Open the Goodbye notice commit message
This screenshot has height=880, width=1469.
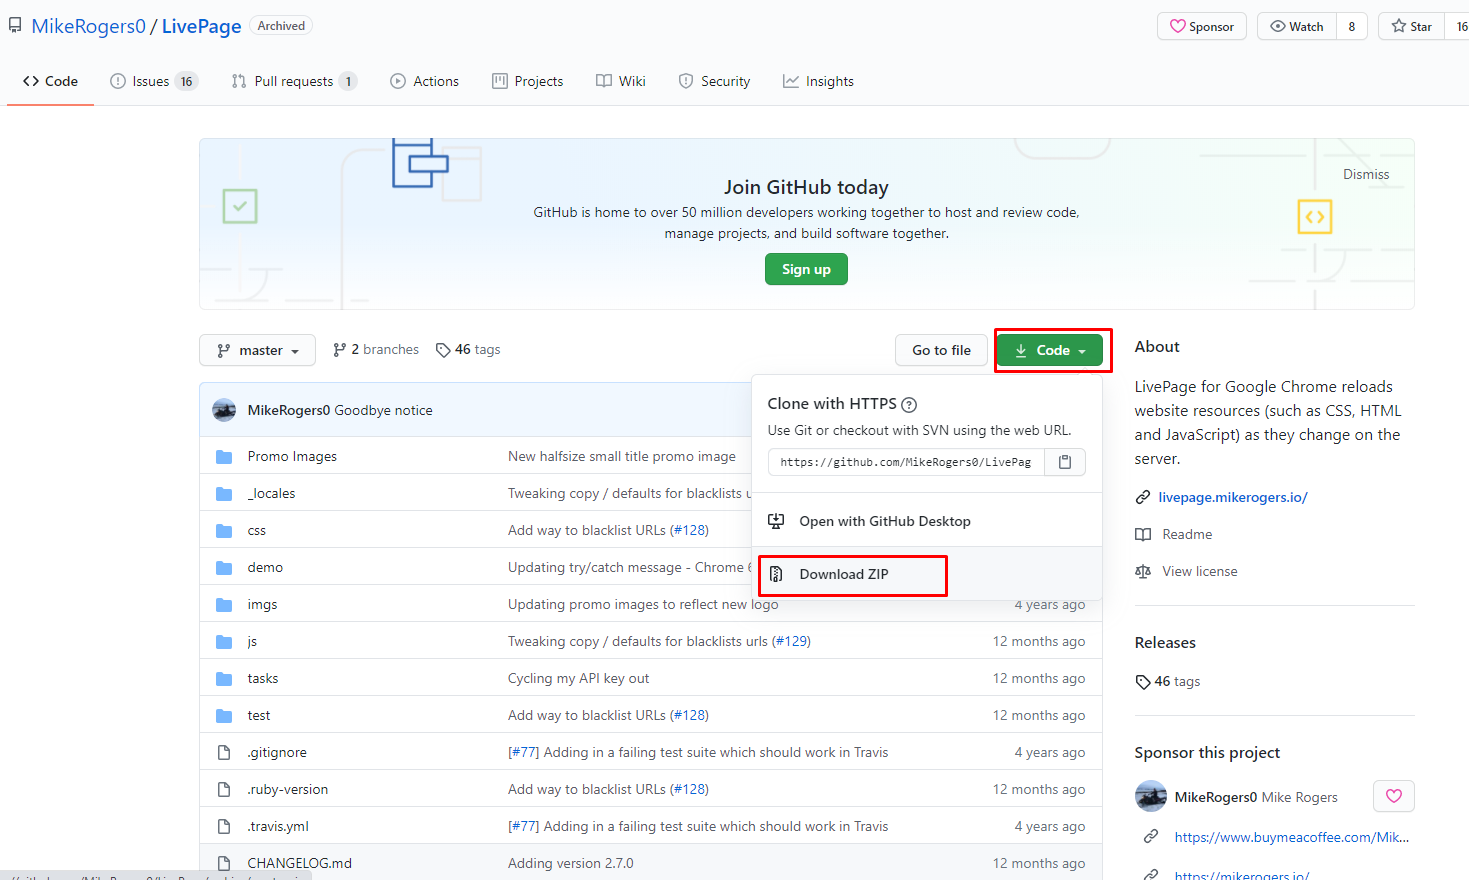point(383,410)
